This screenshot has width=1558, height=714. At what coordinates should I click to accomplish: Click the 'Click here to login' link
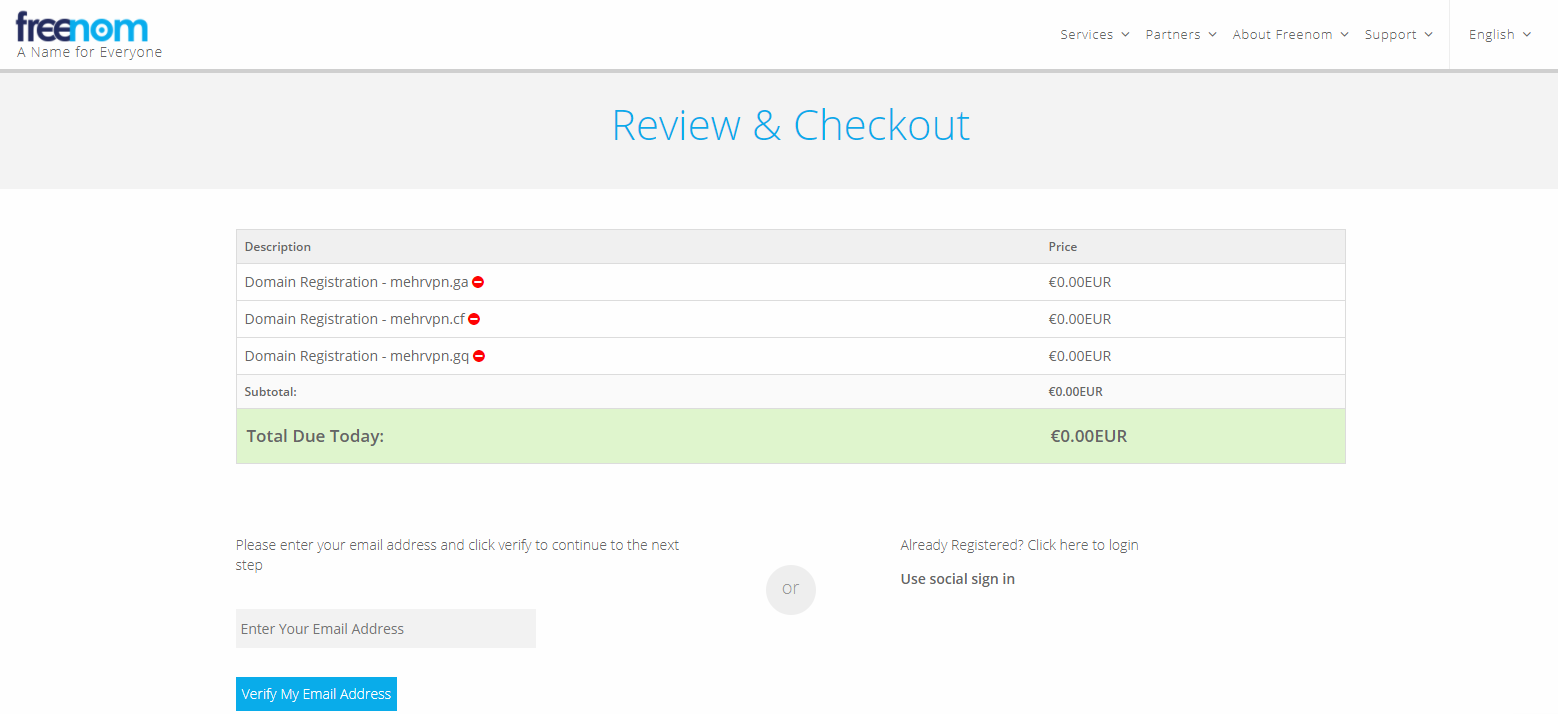tap(1082, 545)
